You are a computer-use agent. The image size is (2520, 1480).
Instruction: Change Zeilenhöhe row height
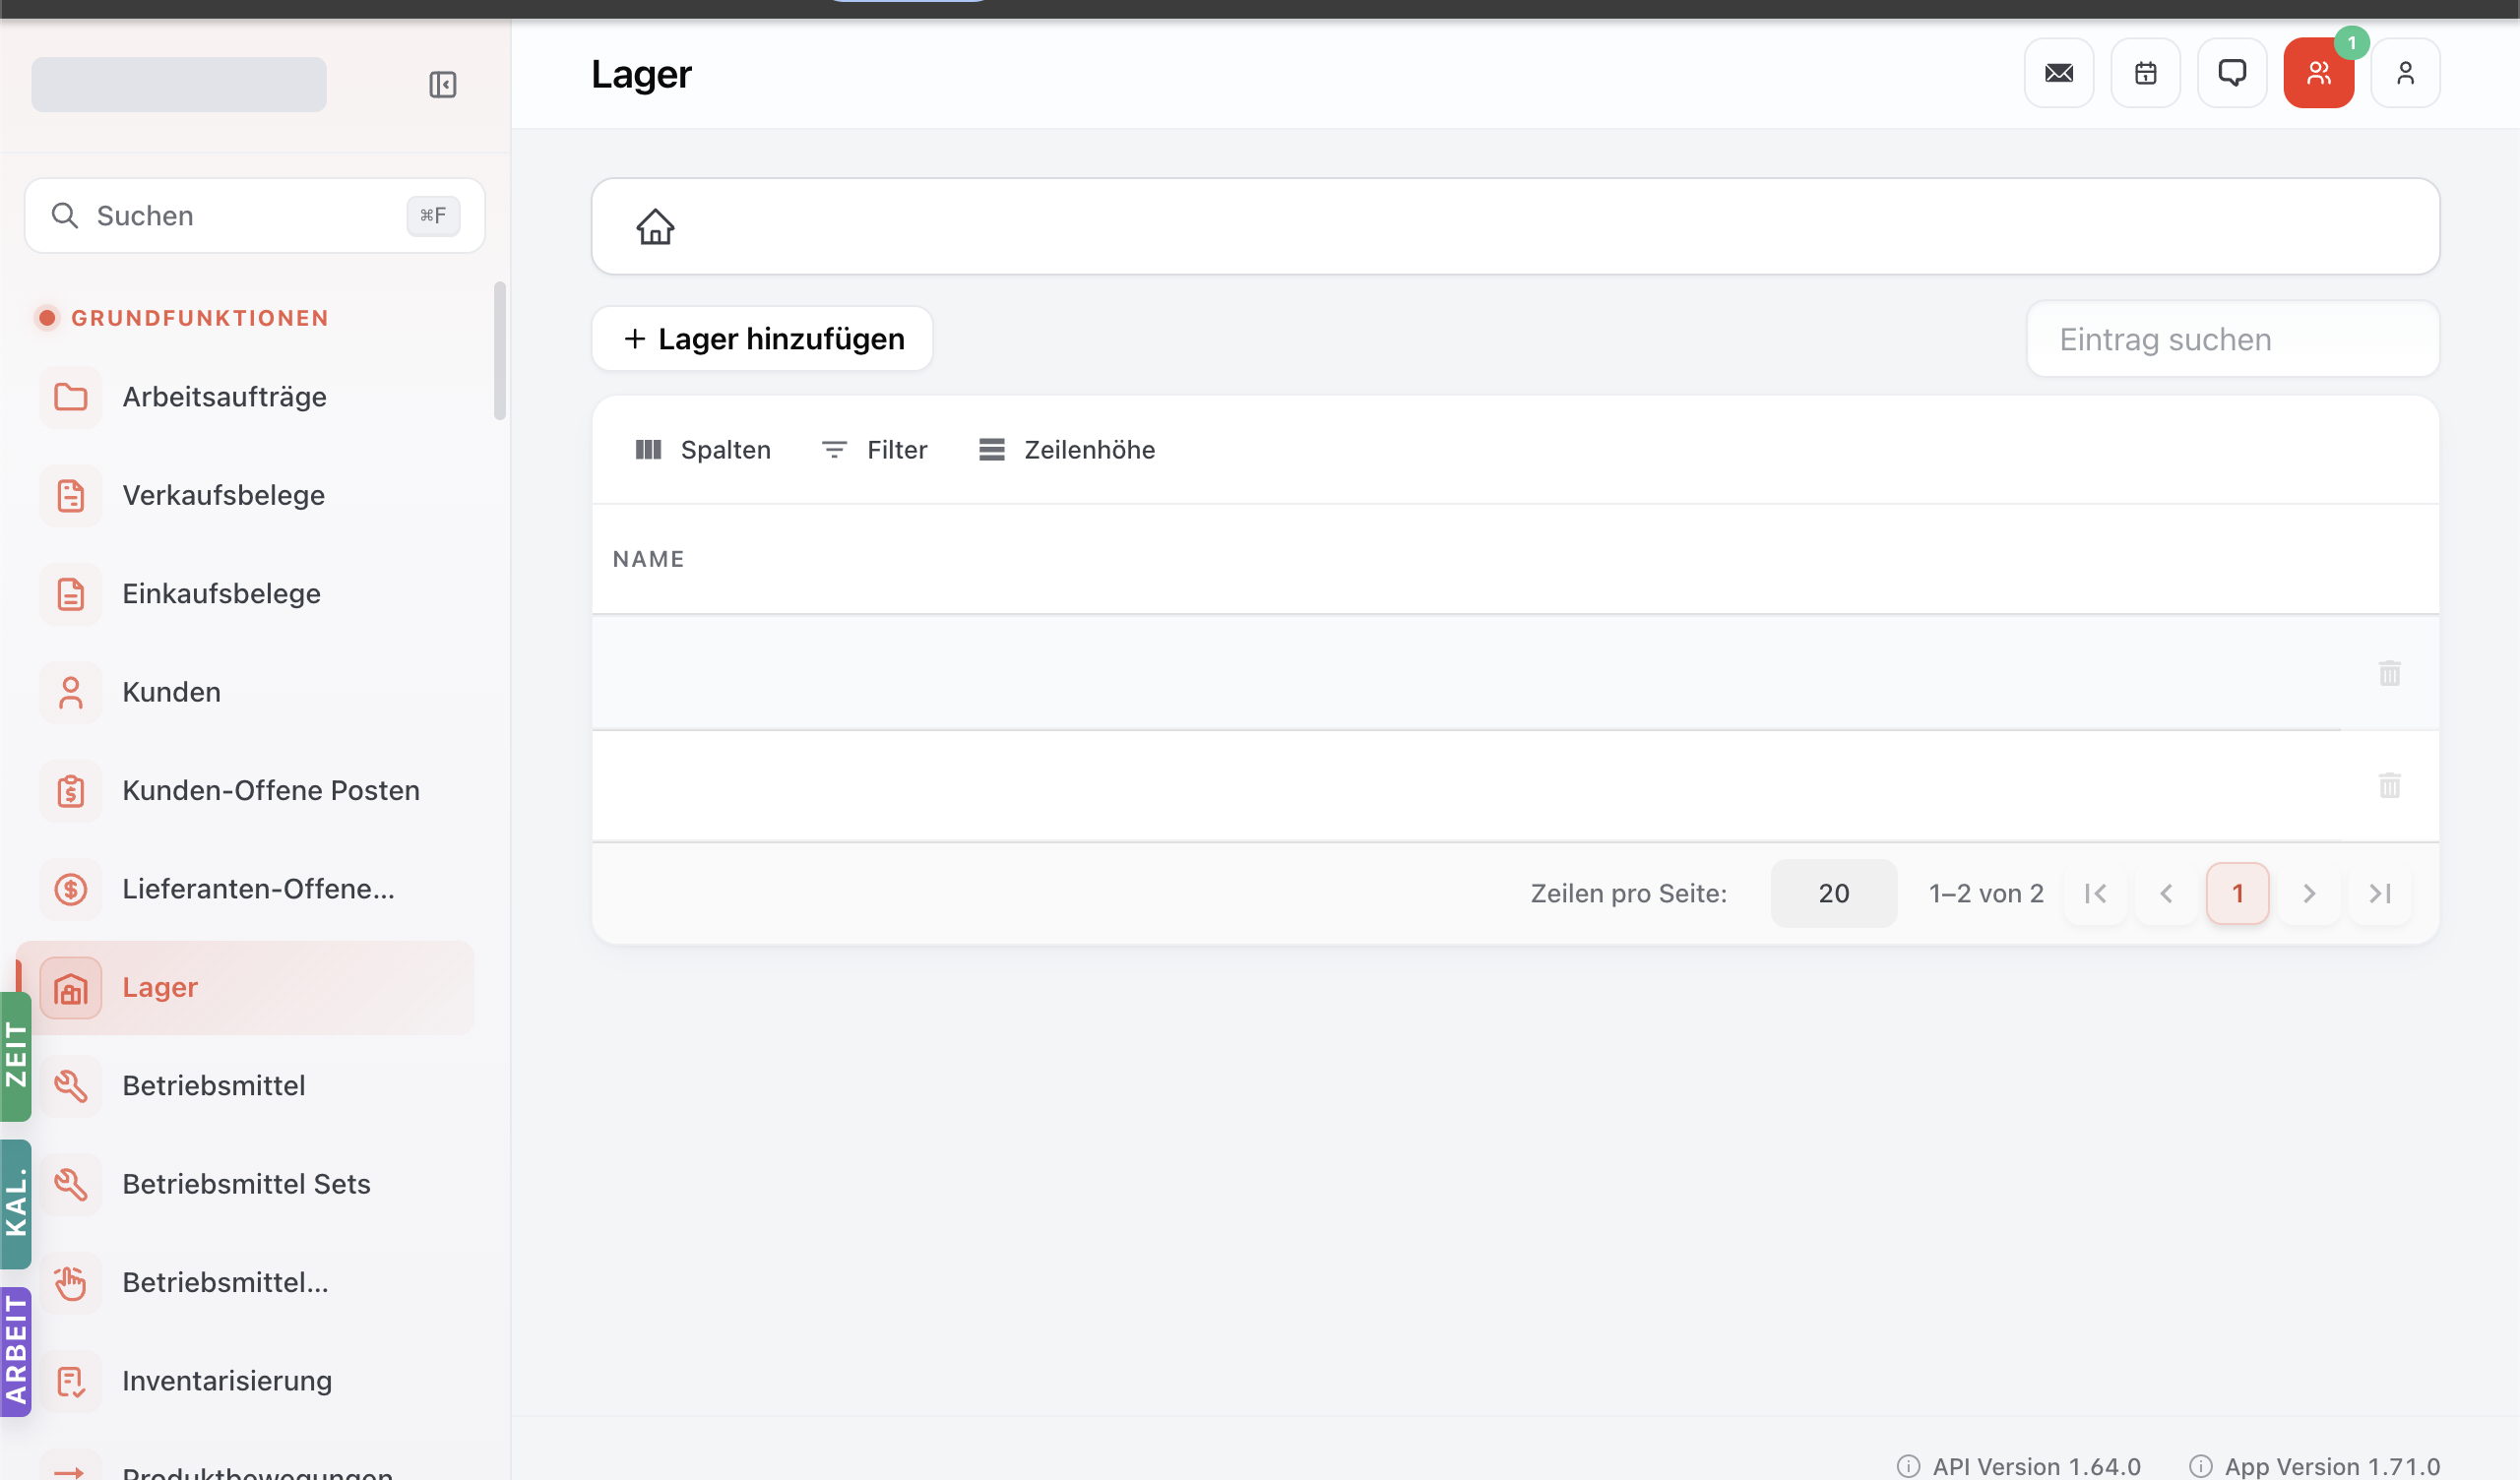tap(1066, 450)
